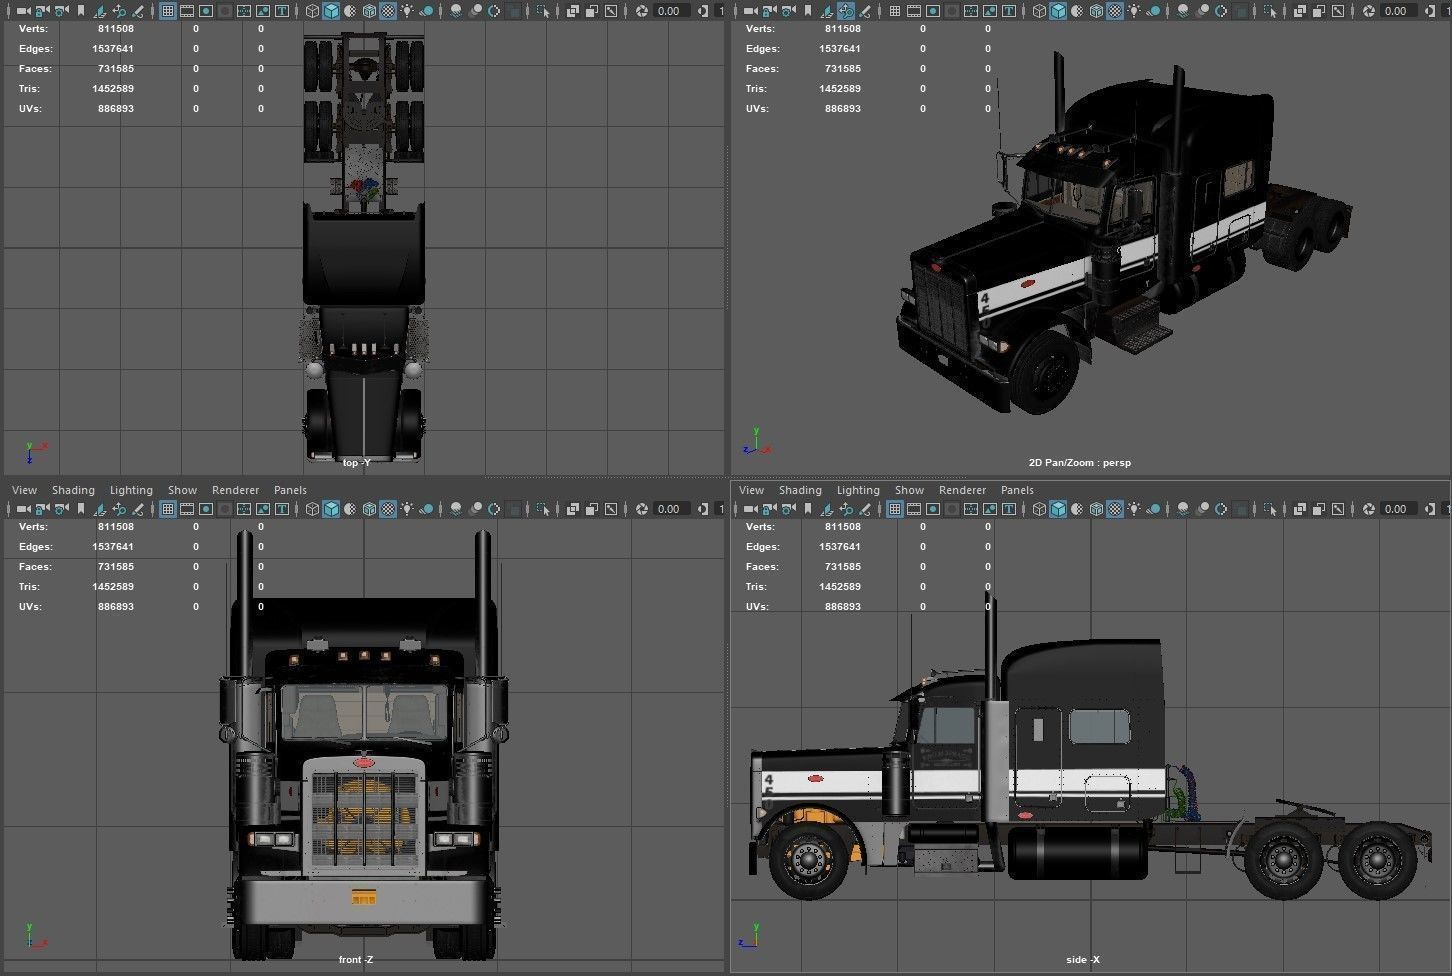The height and width of the screenshot is (976, 1452).
Task: Click UVs count 886893 in side panel
Action: coord(843,607)
